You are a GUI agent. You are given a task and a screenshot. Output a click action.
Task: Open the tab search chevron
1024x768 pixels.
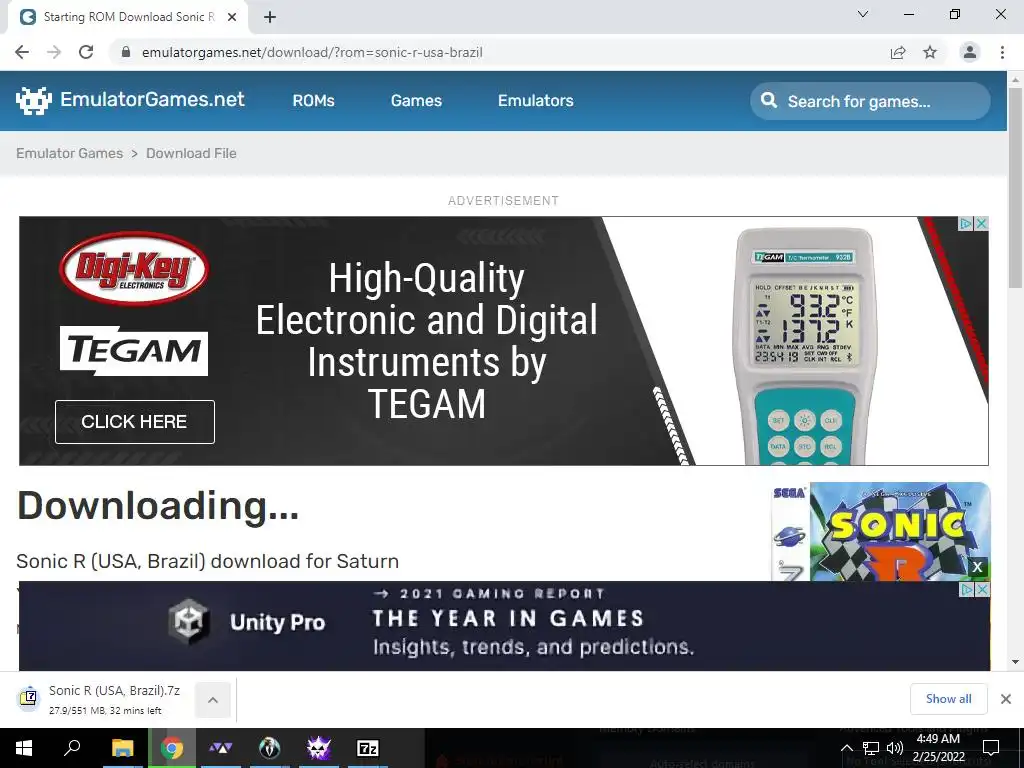pyautogui.click(x=863, y=14)
